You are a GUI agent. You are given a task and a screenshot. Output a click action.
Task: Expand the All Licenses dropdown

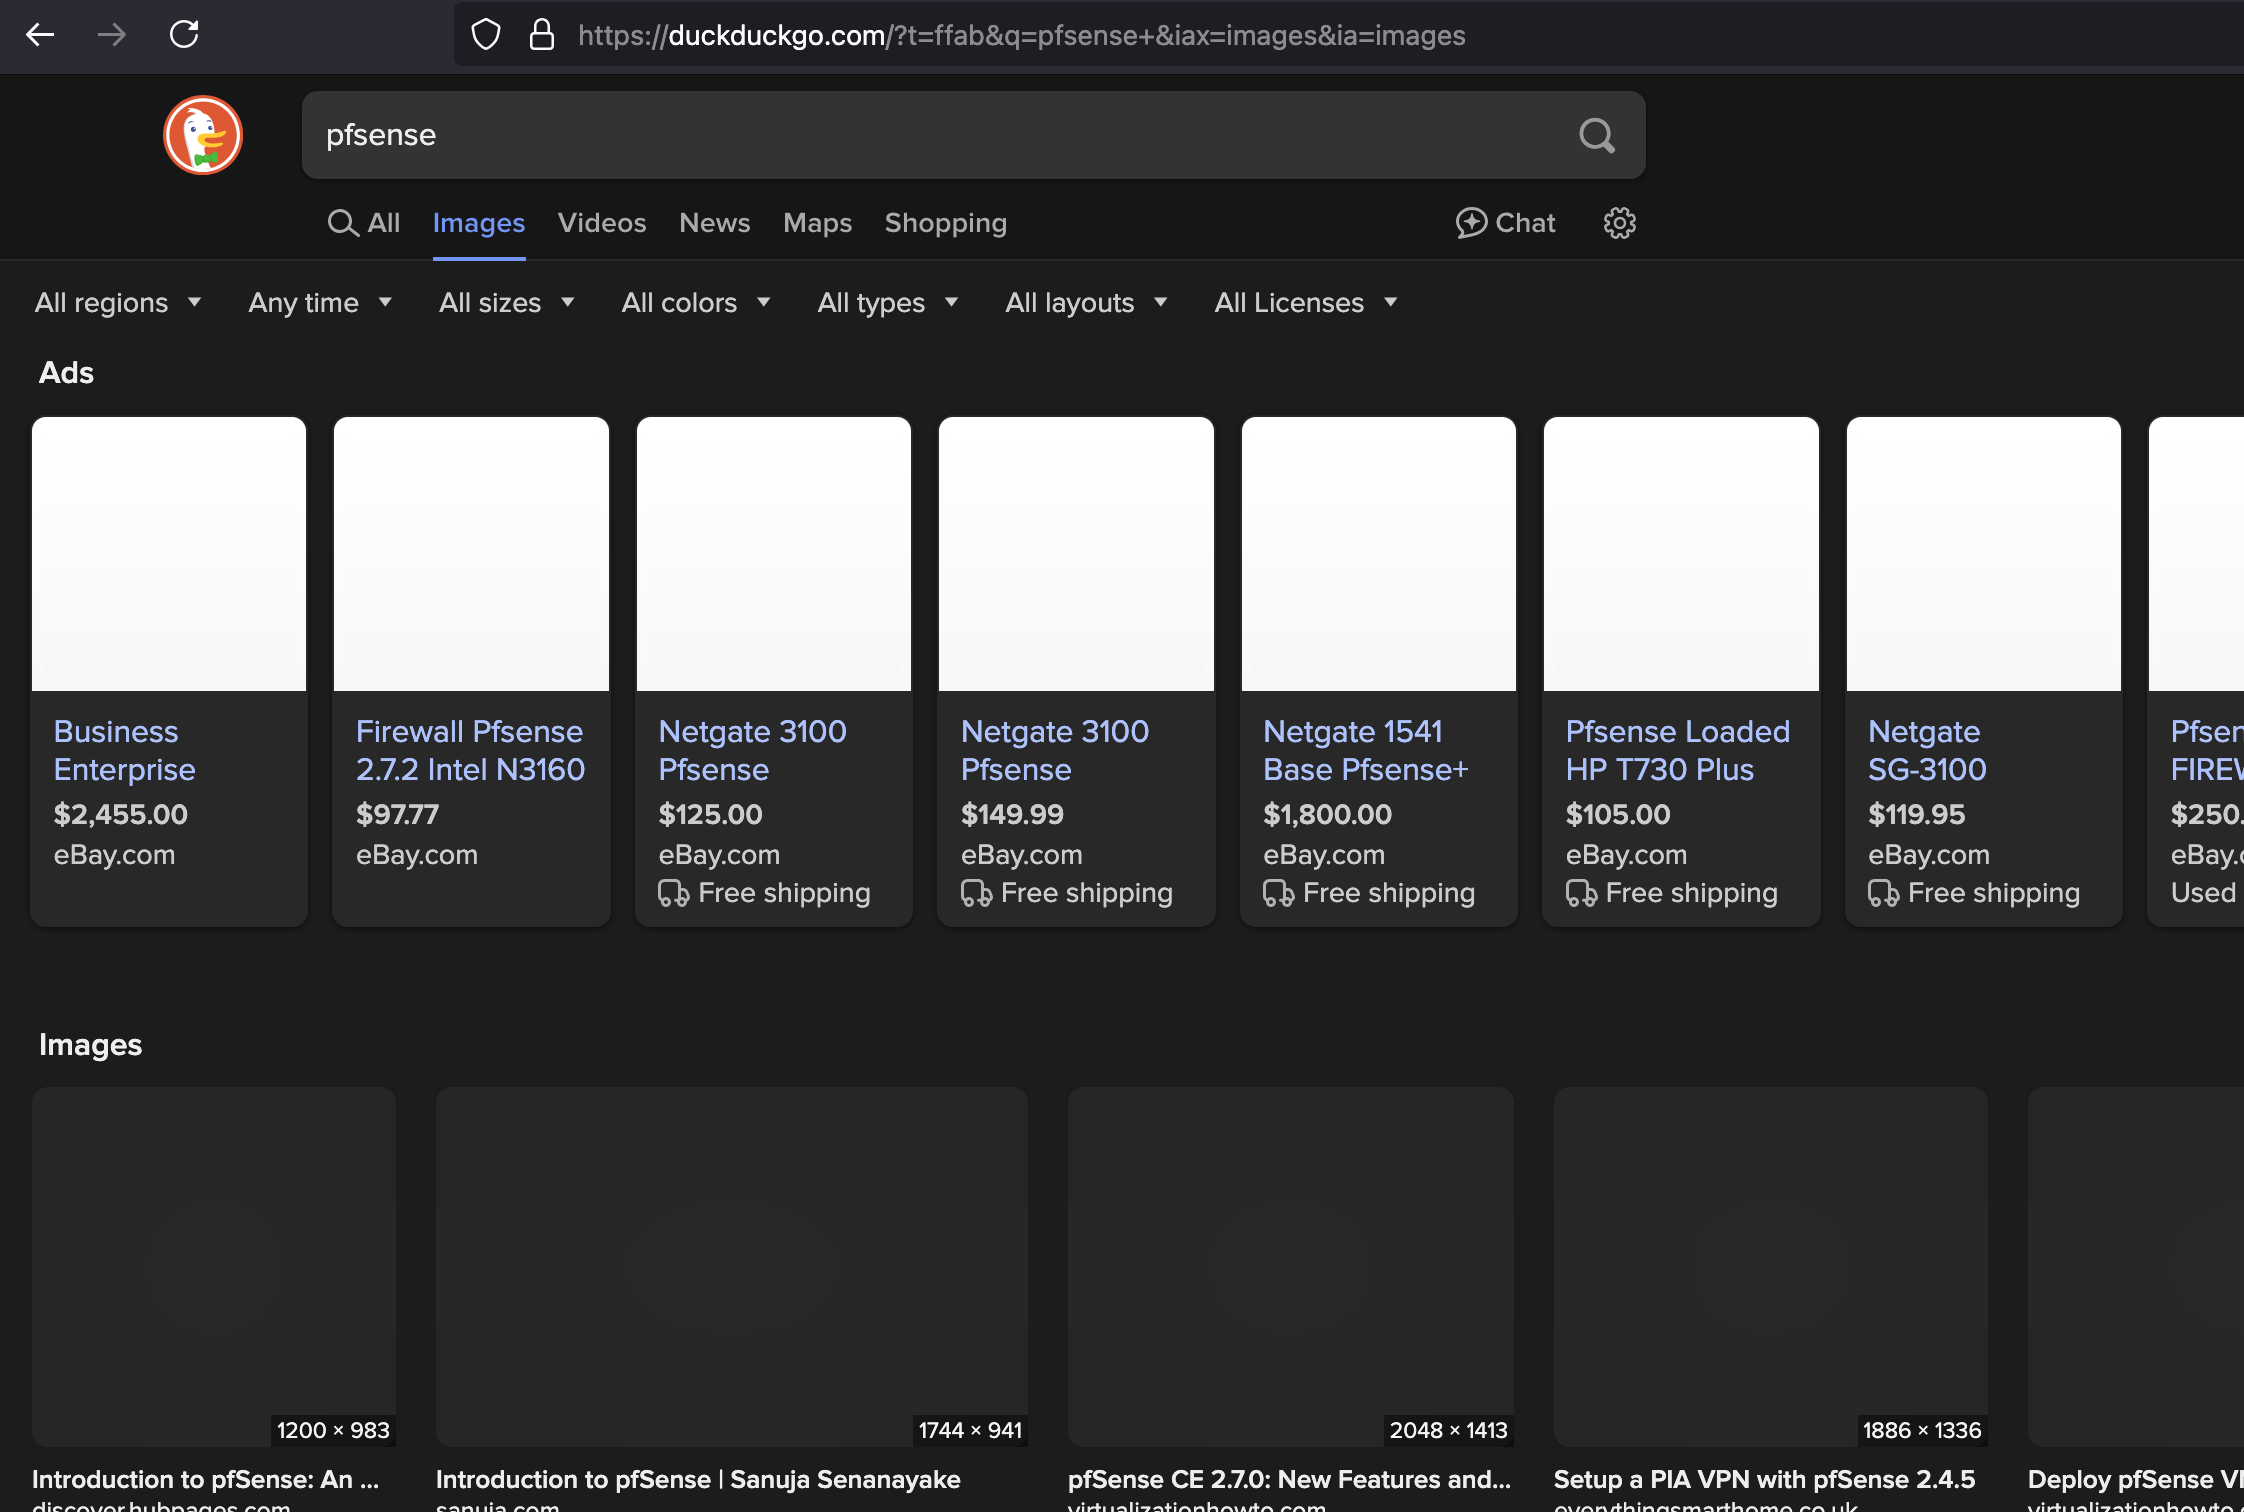coord(1305,303)
